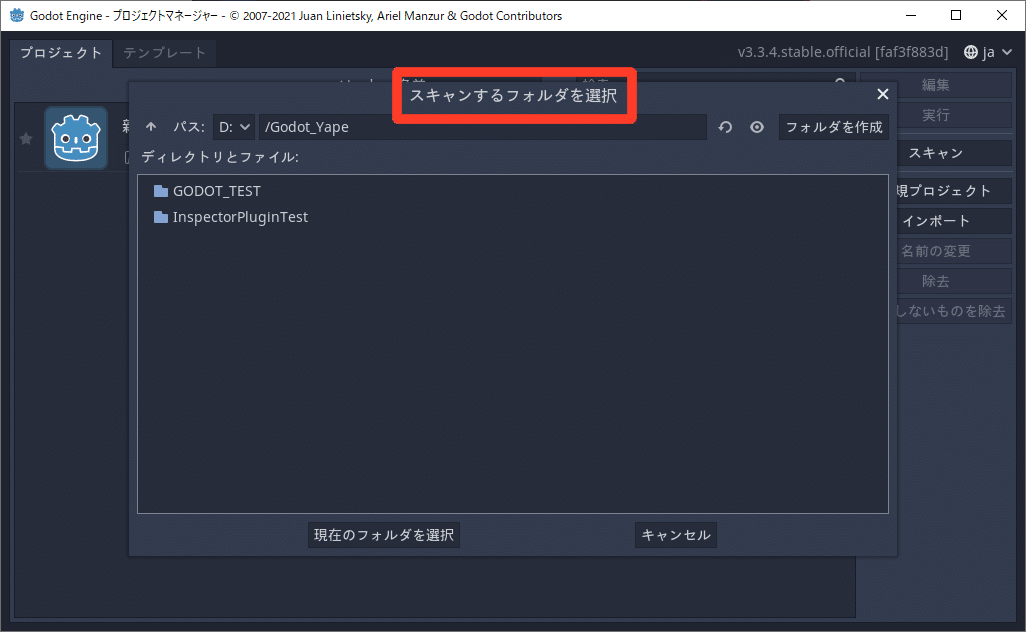Refresh the current folder listing
Viewport: 1026px width, 632px height.
[725, 127]
